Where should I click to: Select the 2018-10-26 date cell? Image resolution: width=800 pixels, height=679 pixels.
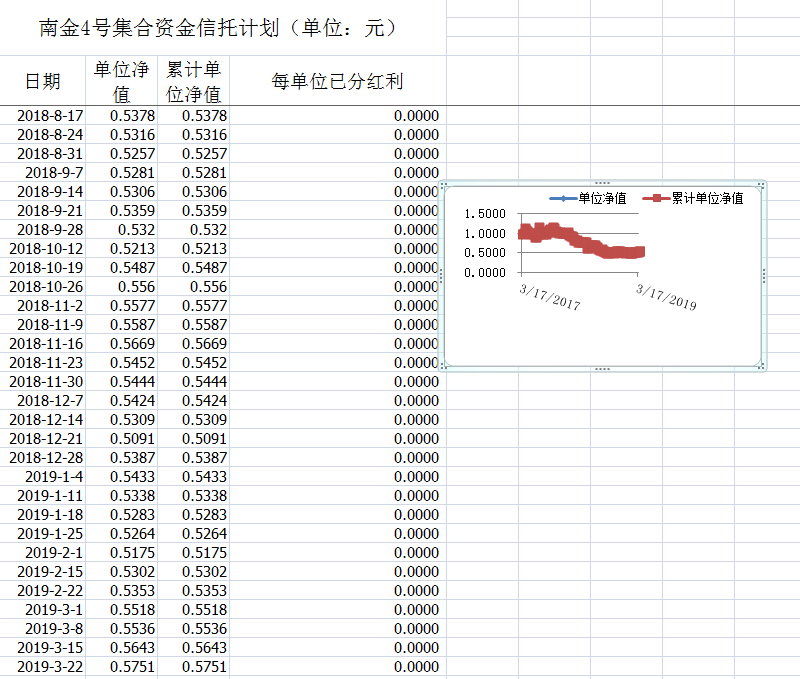coord(43,287)
